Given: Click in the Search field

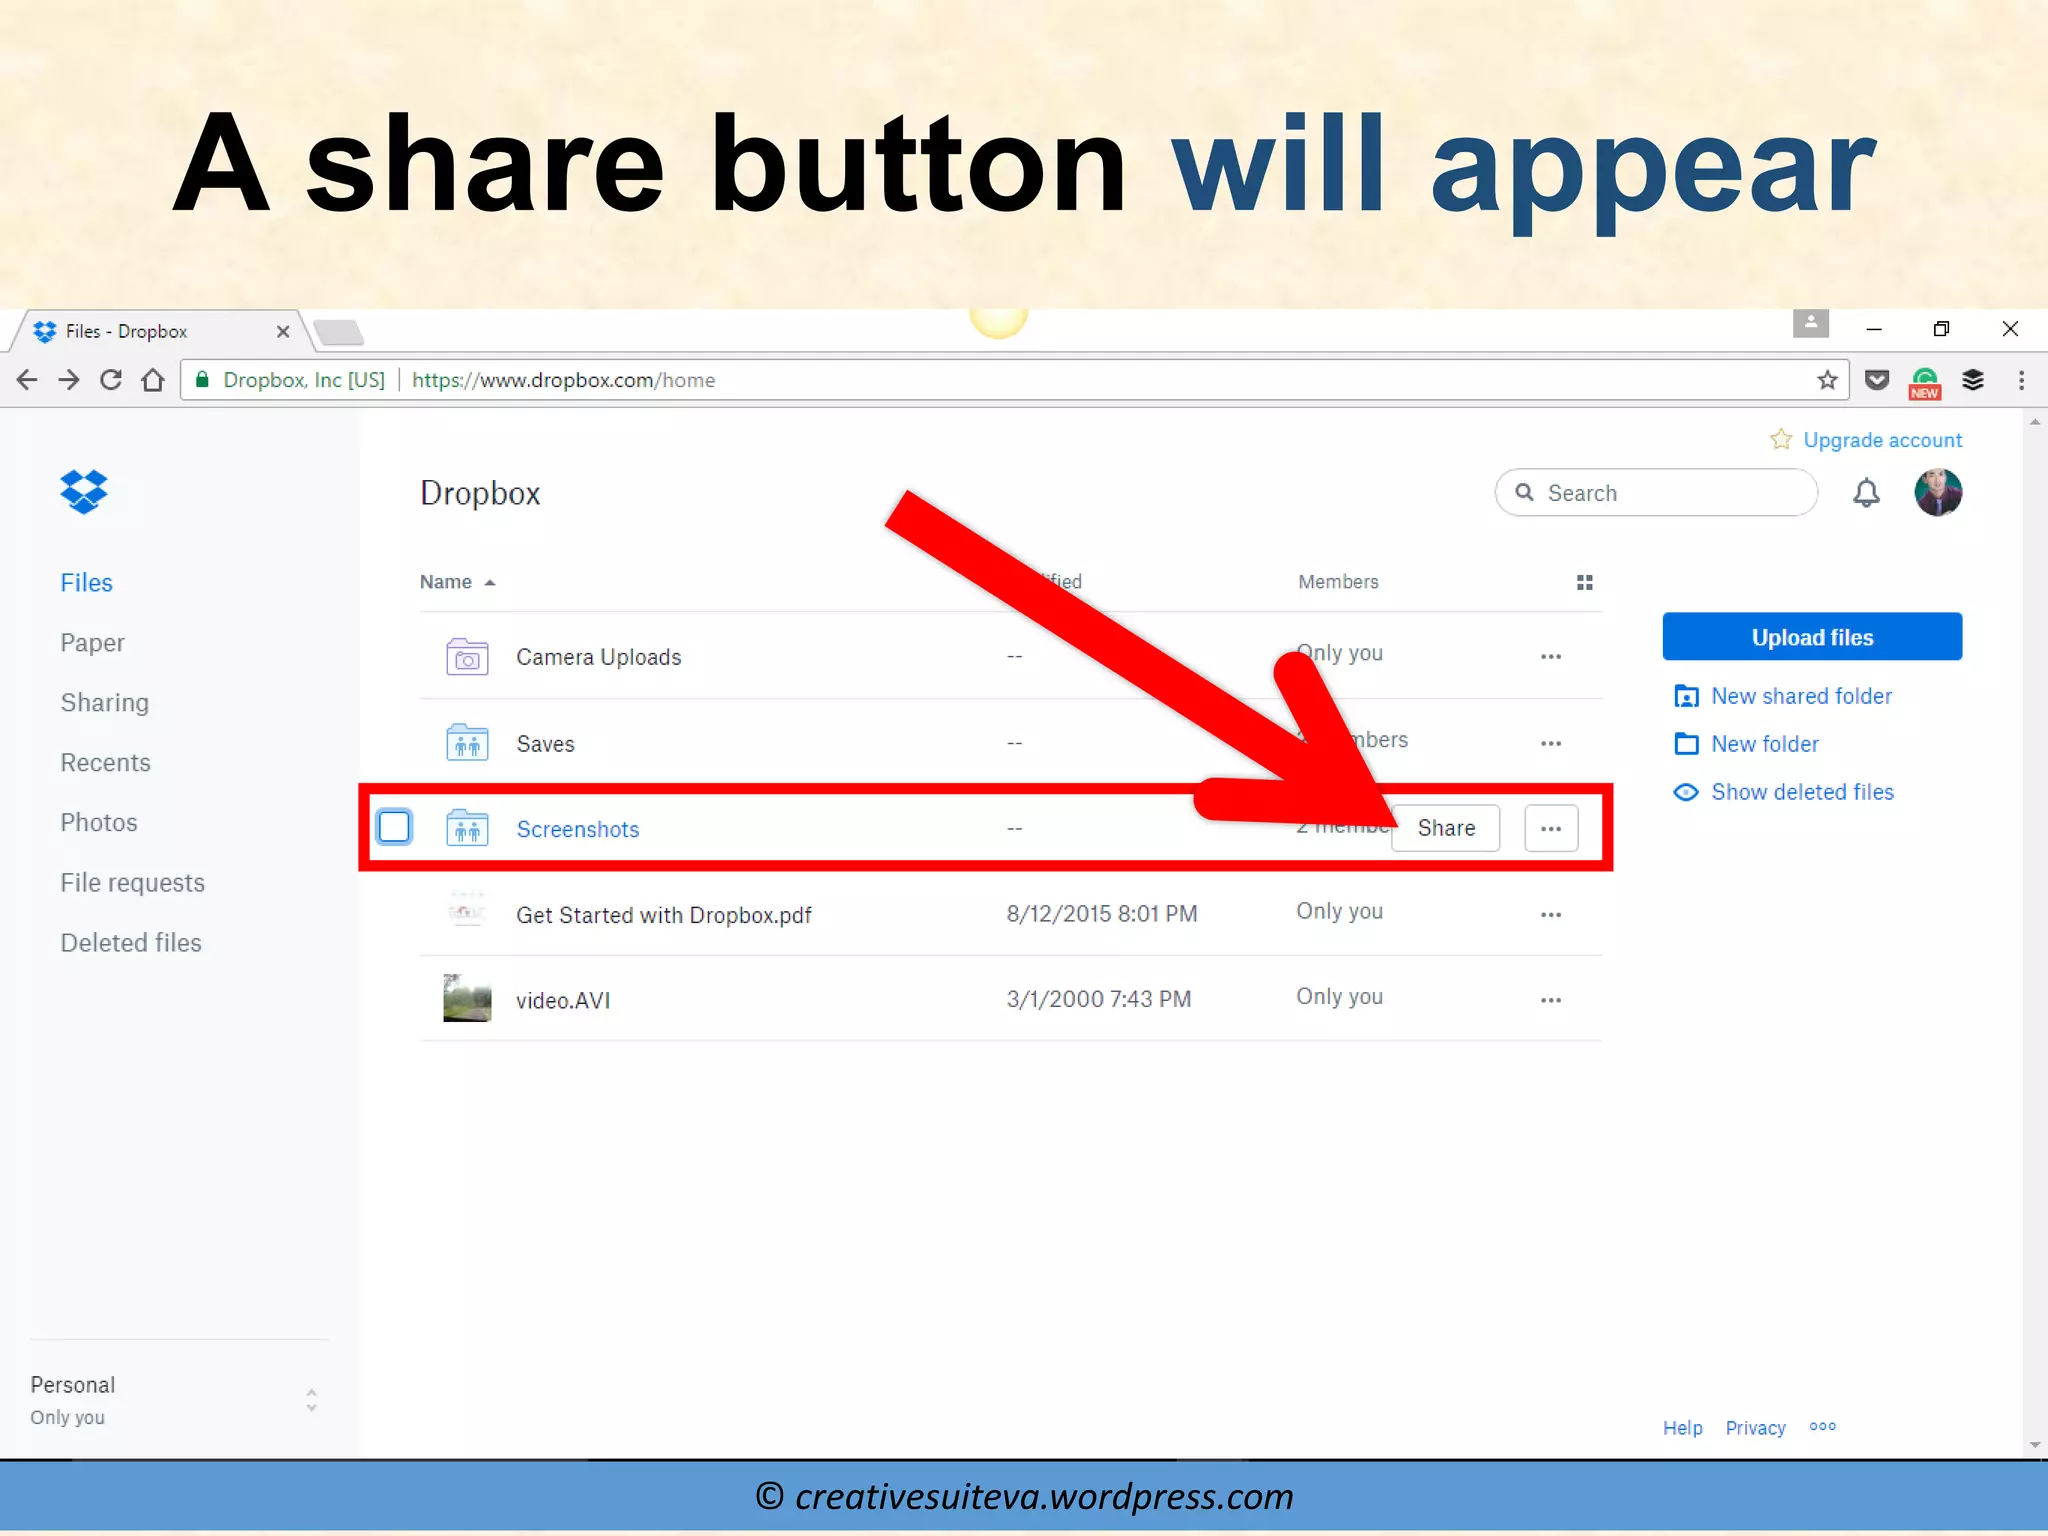Looking at the screenshot, I should coord(1656,493).
